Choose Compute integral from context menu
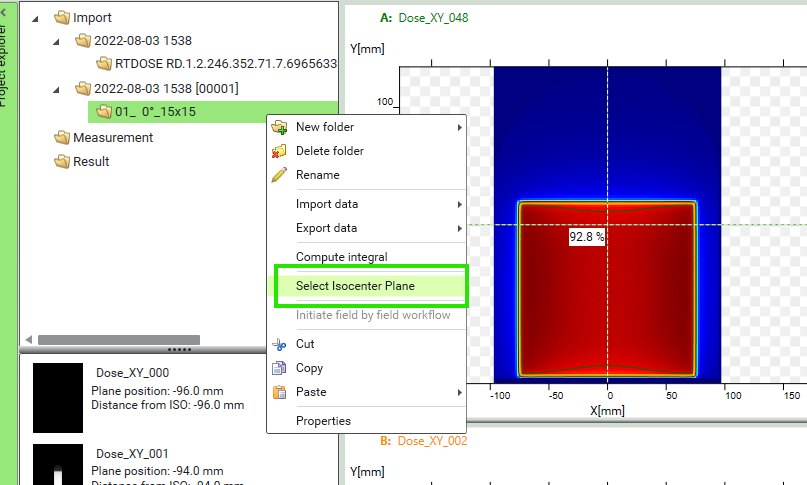 341,257
